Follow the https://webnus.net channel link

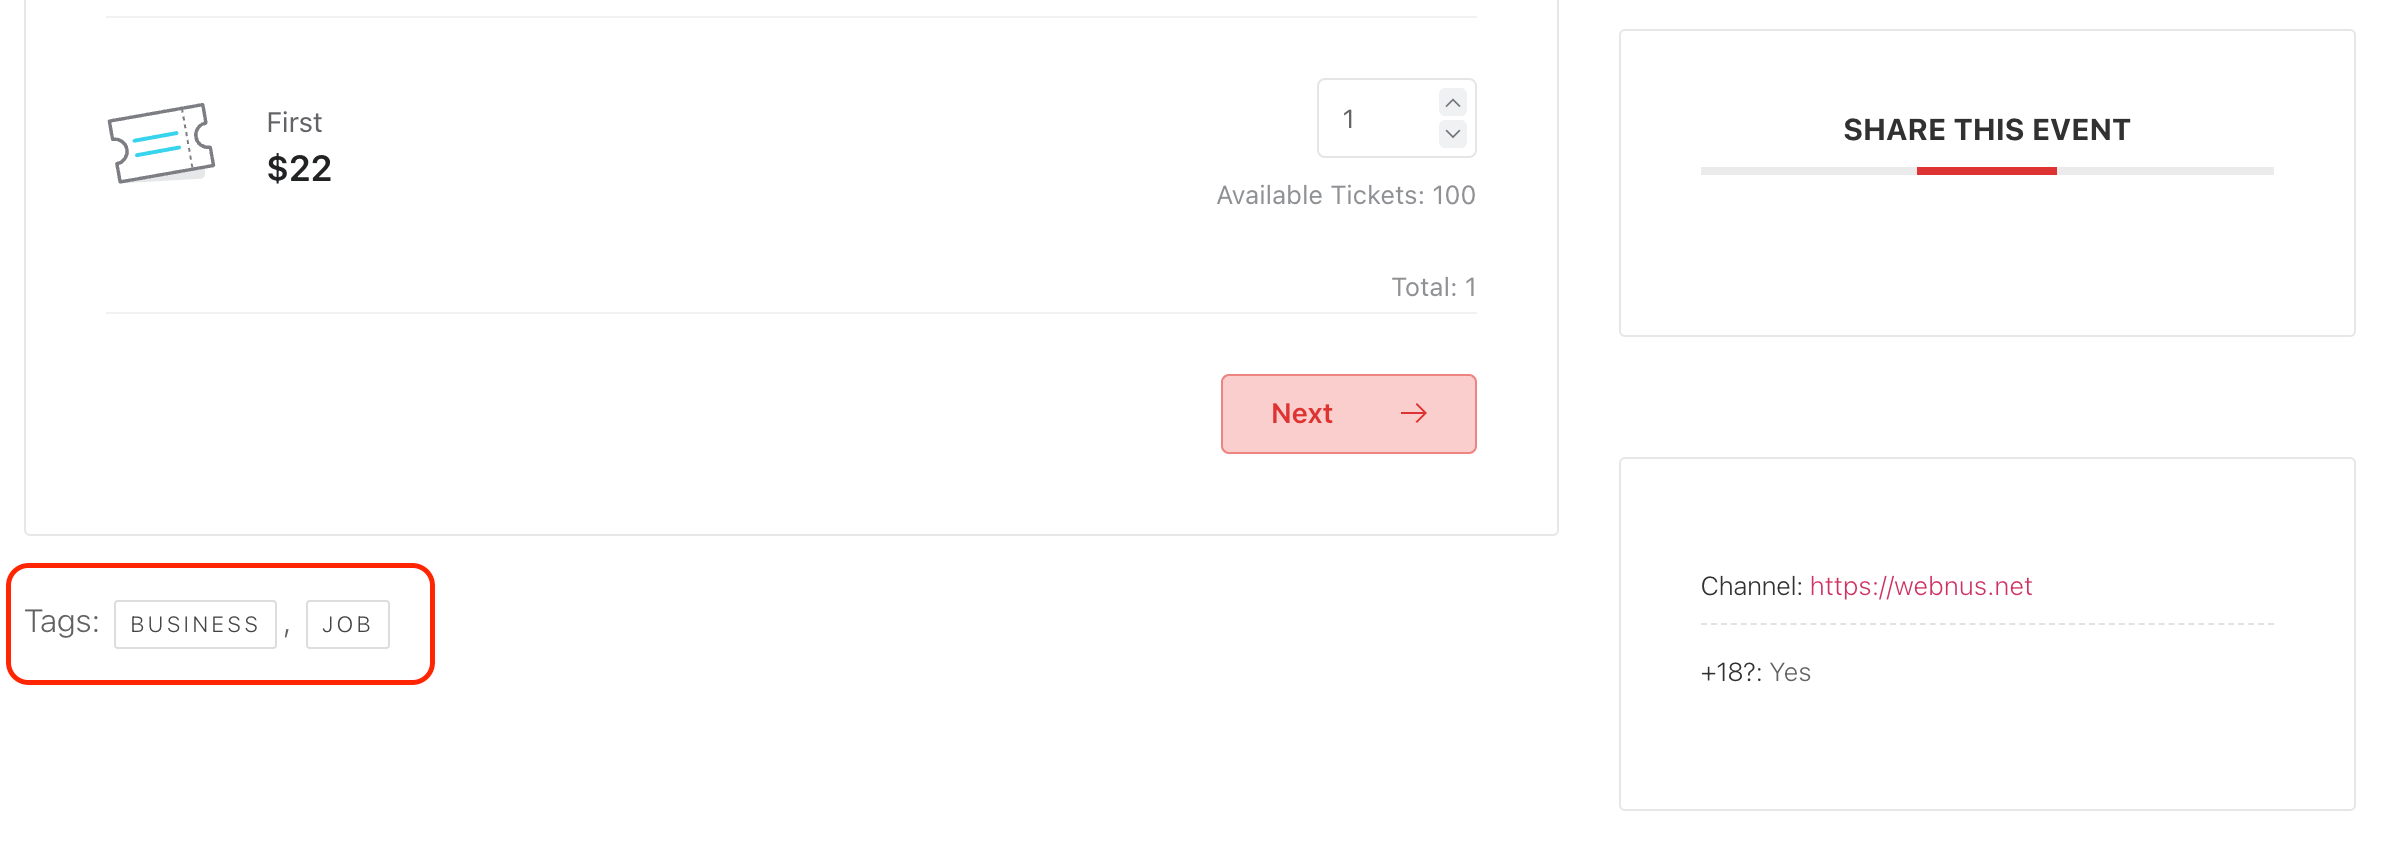[1920, 586]
